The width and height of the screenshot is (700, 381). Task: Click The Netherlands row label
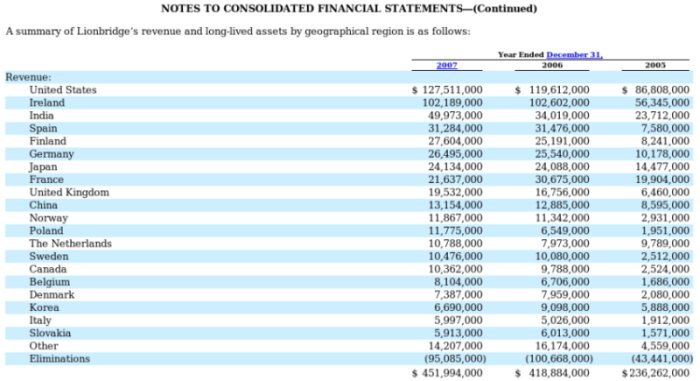coord(71,243)
